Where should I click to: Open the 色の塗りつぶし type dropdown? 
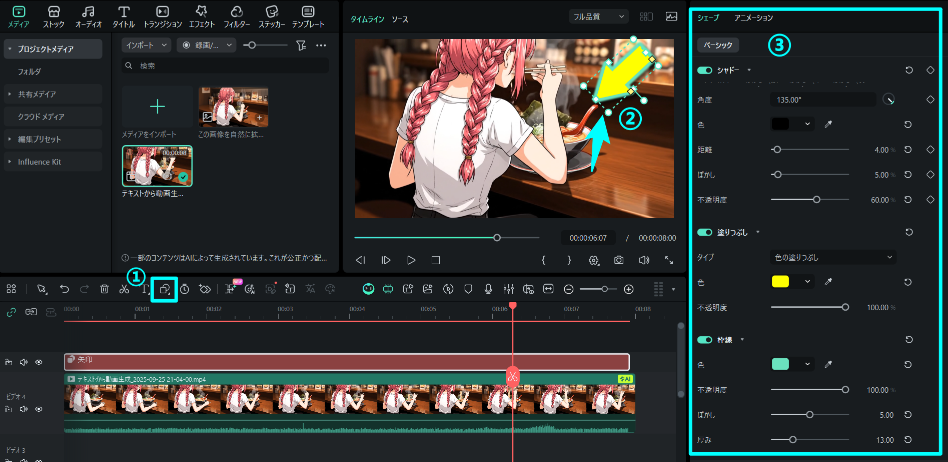834,257
